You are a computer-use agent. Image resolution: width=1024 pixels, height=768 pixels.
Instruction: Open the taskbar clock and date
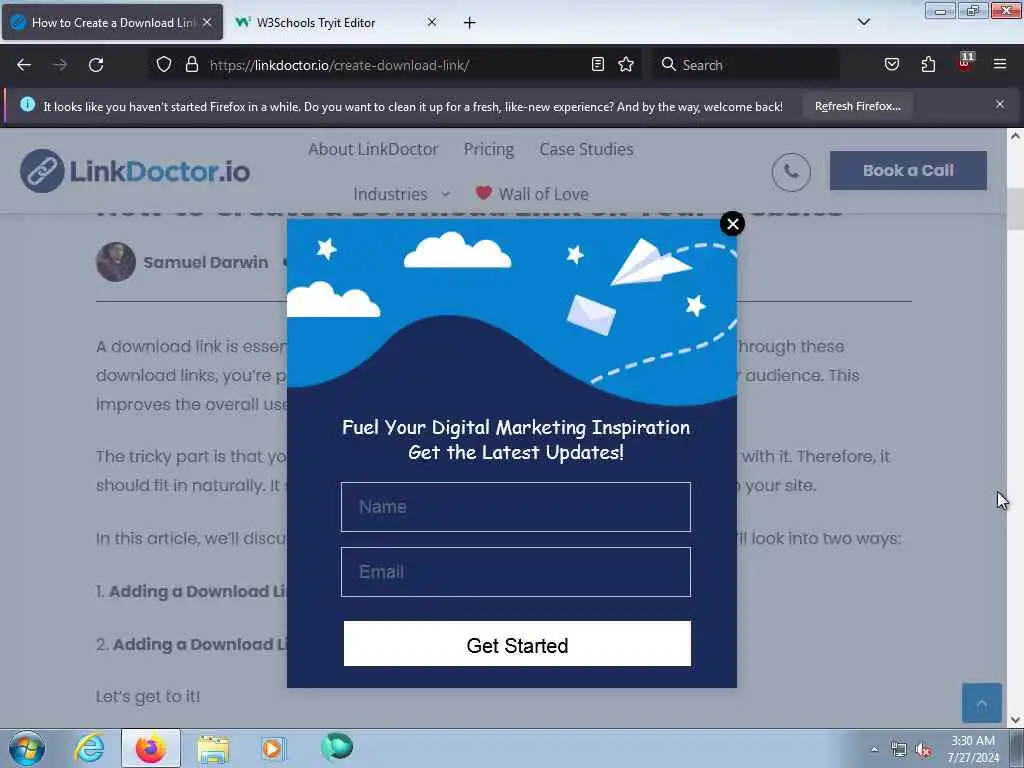tap(973, 749)
